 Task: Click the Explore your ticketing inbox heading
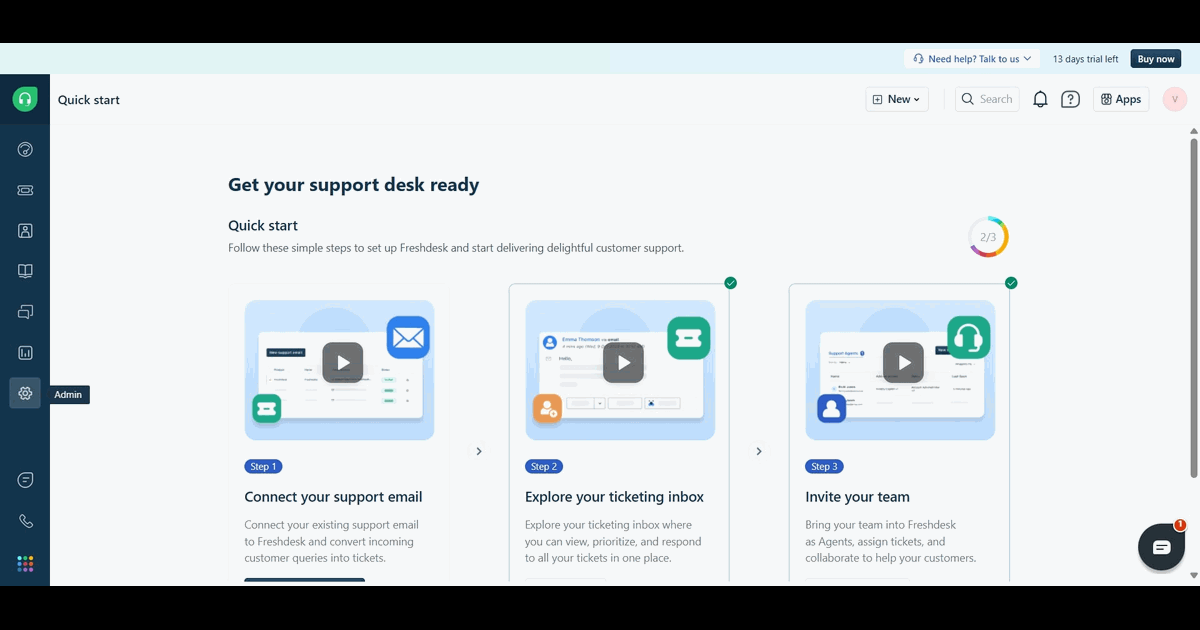click(x=614, y=497)
